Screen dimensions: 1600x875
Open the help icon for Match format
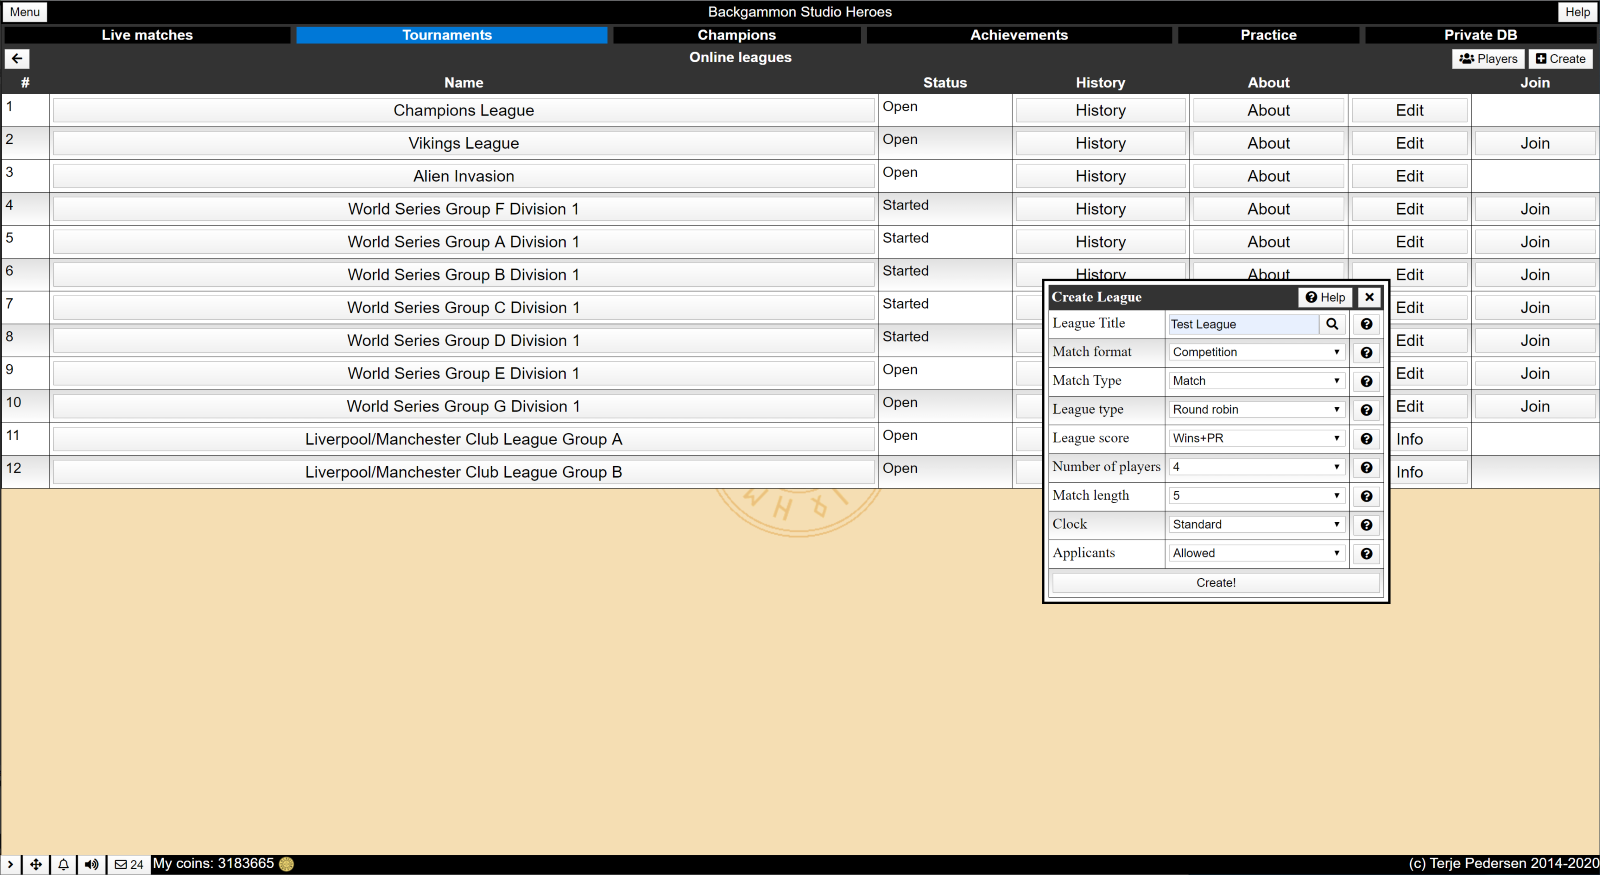tap(1366, 353)
